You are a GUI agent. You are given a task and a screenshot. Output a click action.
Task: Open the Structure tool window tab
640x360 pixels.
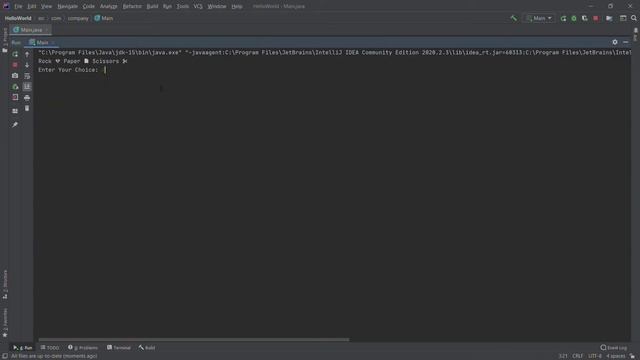click(5, 284)
